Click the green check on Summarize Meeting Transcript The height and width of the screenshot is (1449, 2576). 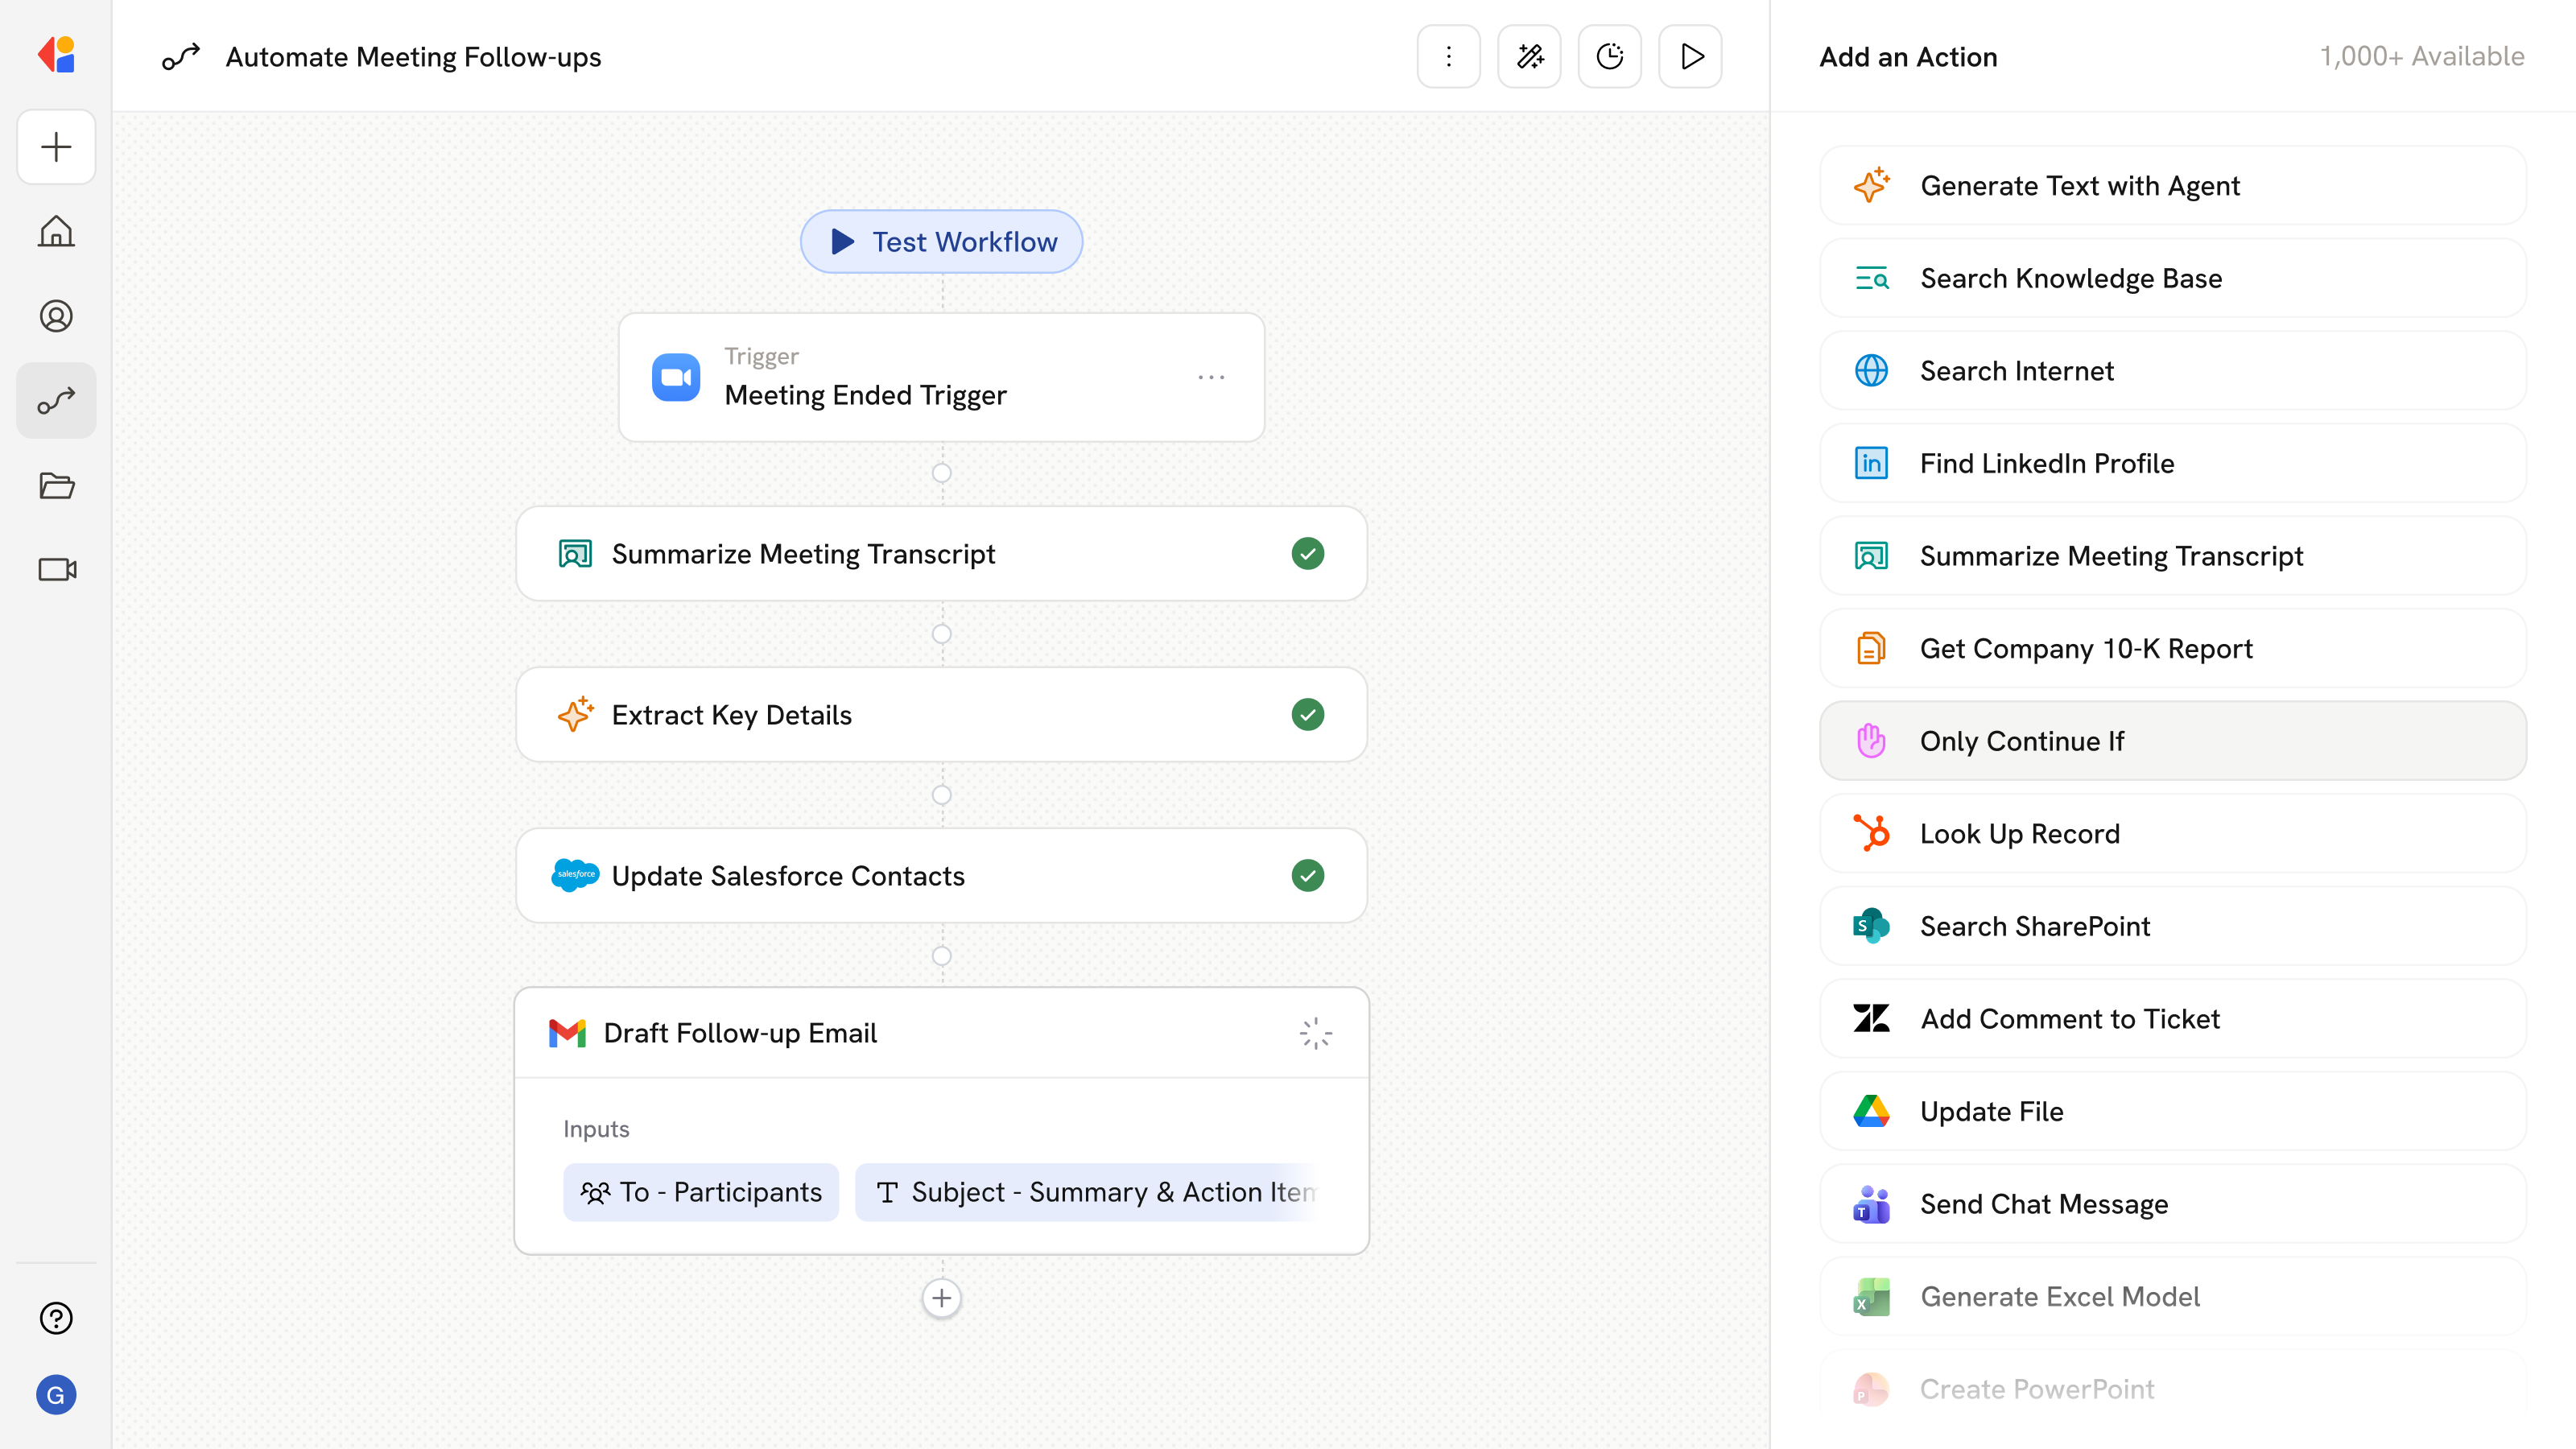(1308, 553)
